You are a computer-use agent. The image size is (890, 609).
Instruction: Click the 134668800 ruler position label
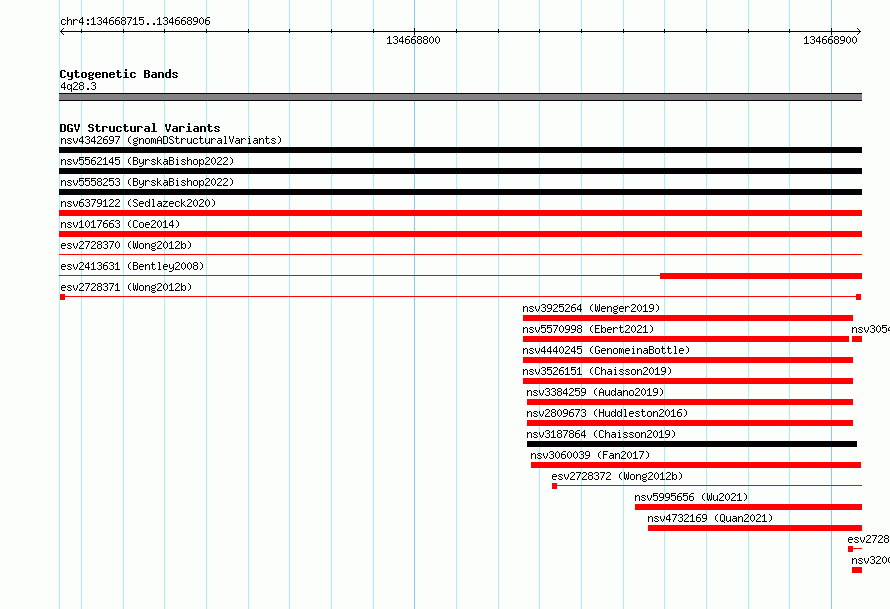(x=413, y=40)
